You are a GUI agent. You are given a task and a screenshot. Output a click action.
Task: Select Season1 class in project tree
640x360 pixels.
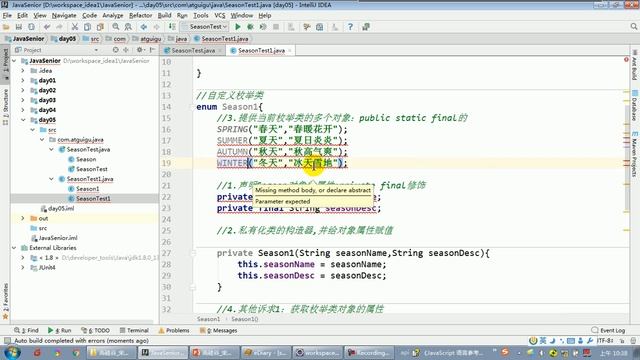[x=87, y=189]
